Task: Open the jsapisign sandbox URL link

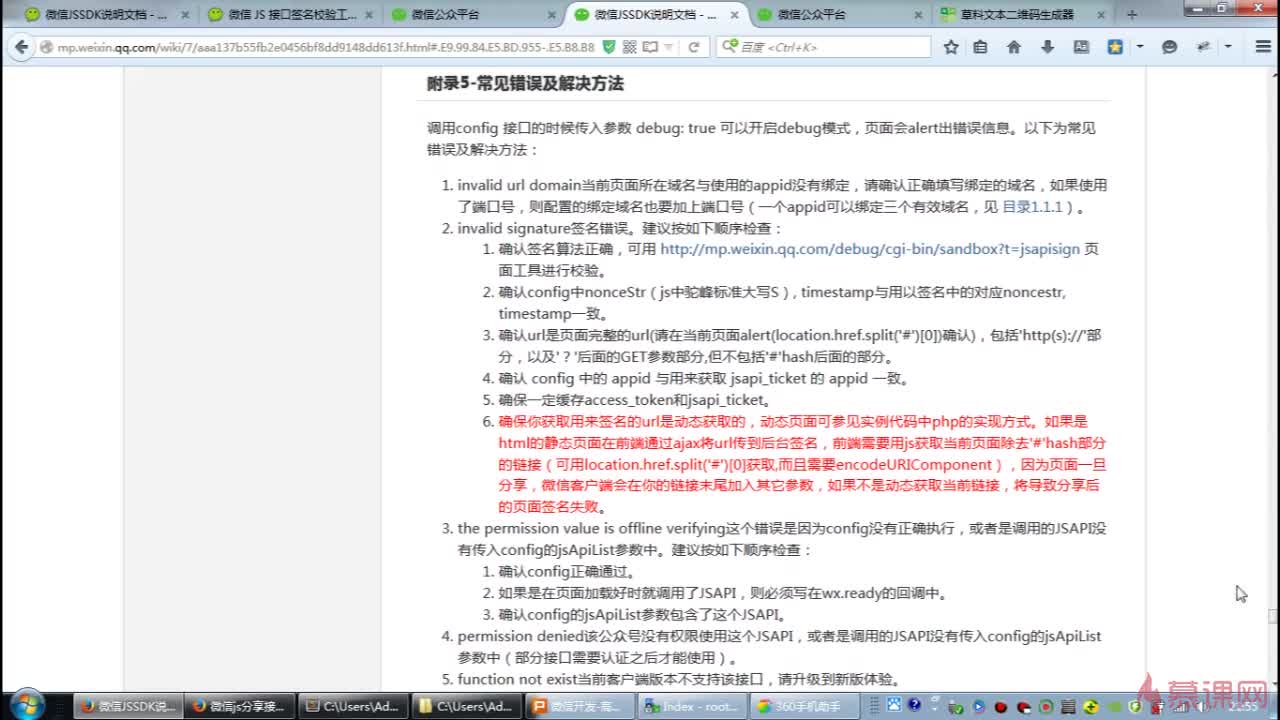Action: tap(870, 249)
